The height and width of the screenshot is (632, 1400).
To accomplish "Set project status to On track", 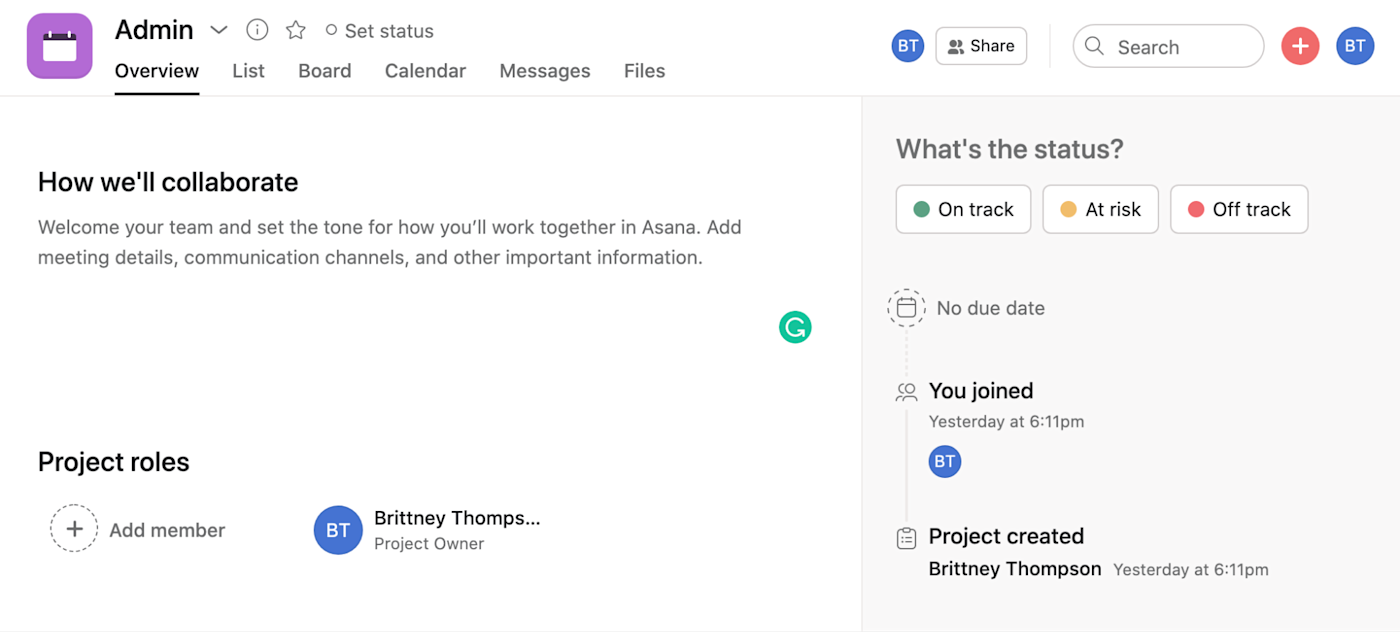I will point(963,209).
